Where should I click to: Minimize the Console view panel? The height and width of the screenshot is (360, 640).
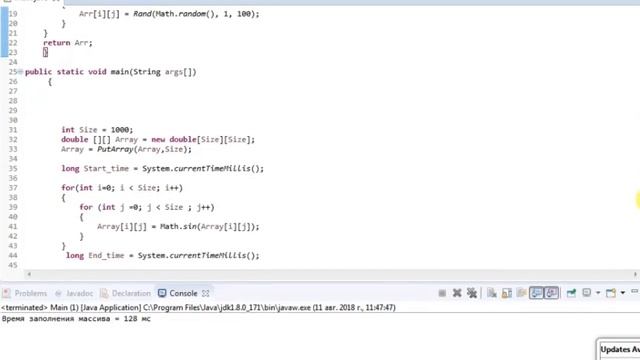635,291
